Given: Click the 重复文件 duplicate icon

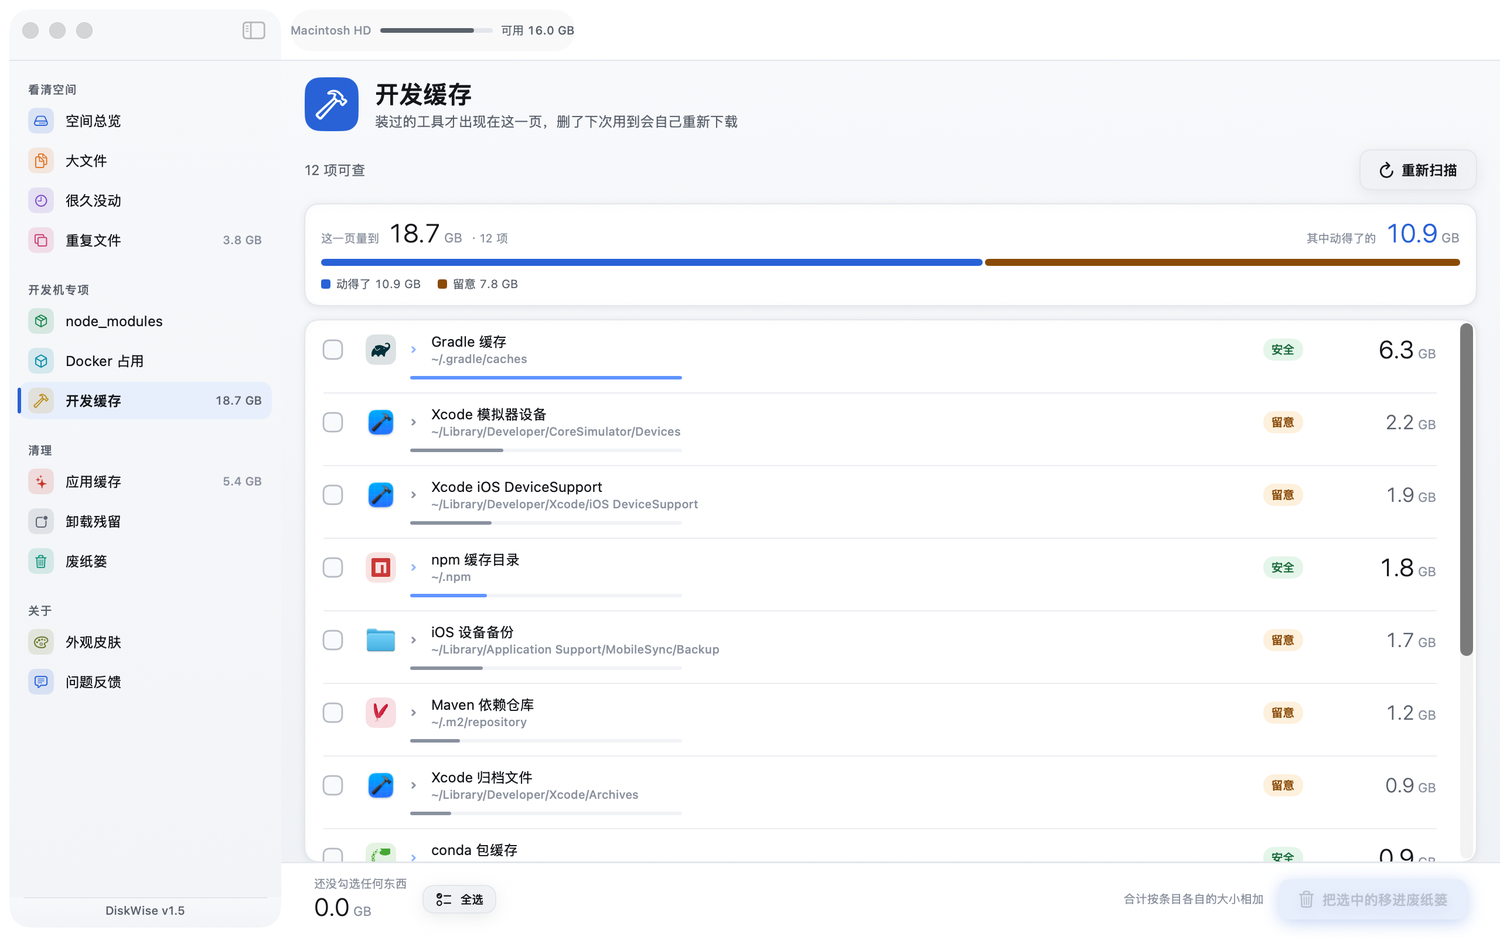Looking at the screenshot, I should tap(41, 241).
